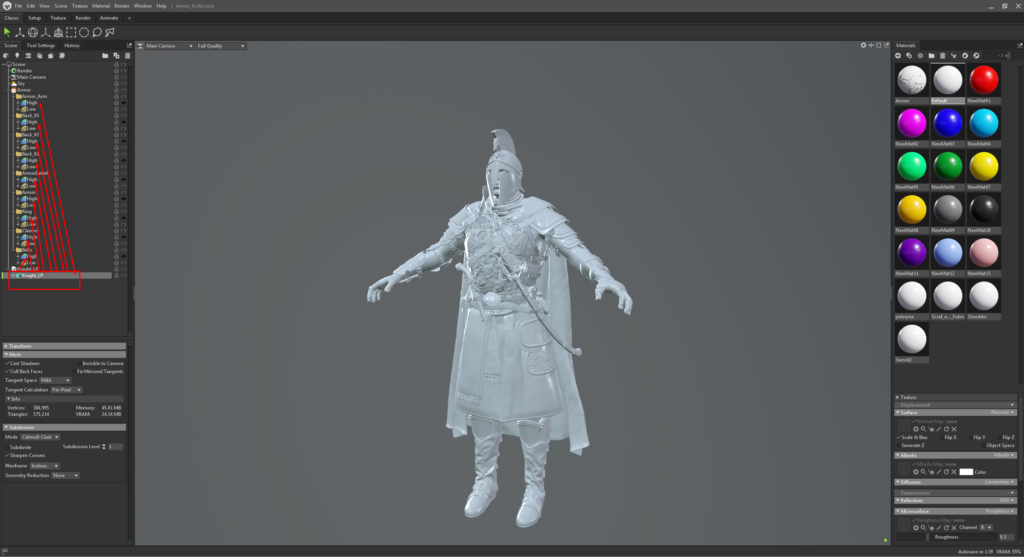Select the Armor material sphere
Viewport: 1024px width, 557px height.
pos(912,81)
